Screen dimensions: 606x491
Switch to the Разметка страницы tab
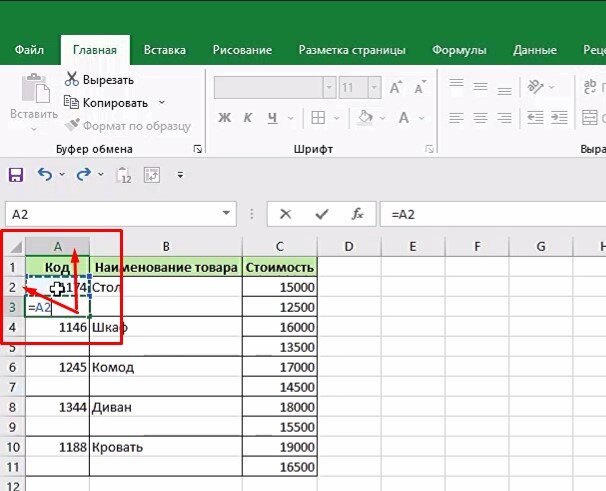[352, 50]
